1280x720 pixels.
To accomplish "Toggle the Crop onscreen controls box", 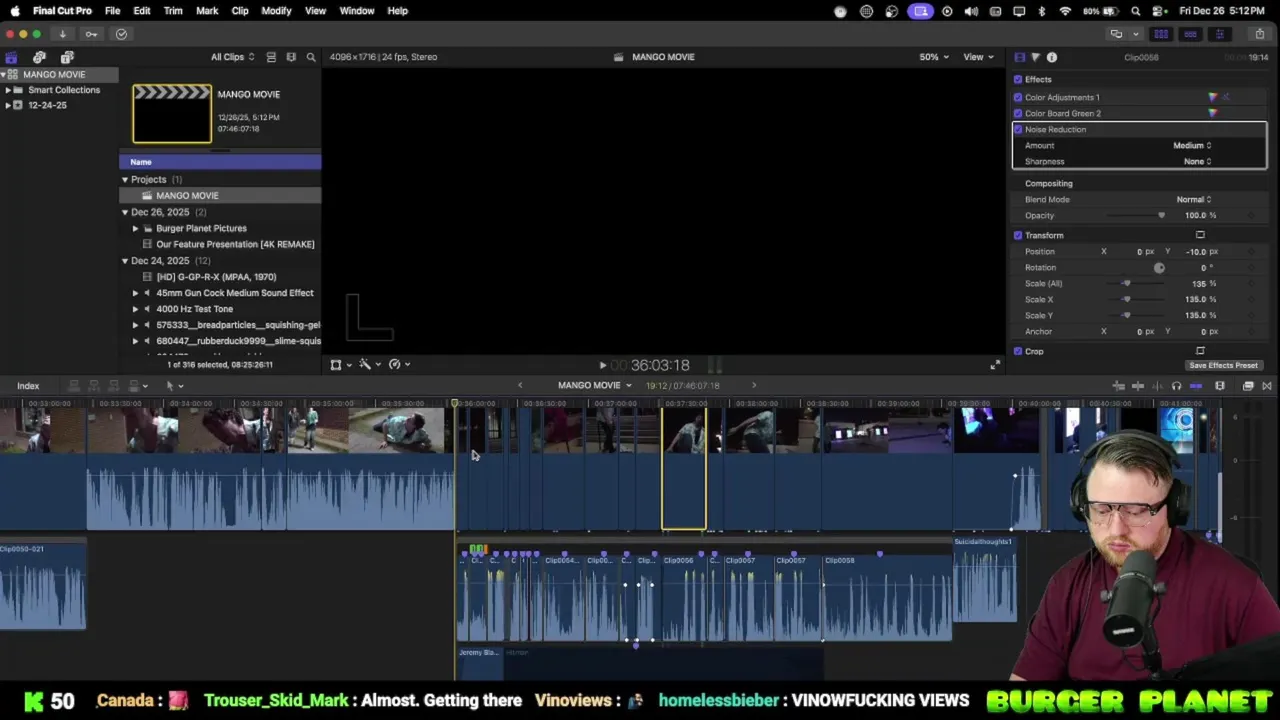I will [1200, 351].
